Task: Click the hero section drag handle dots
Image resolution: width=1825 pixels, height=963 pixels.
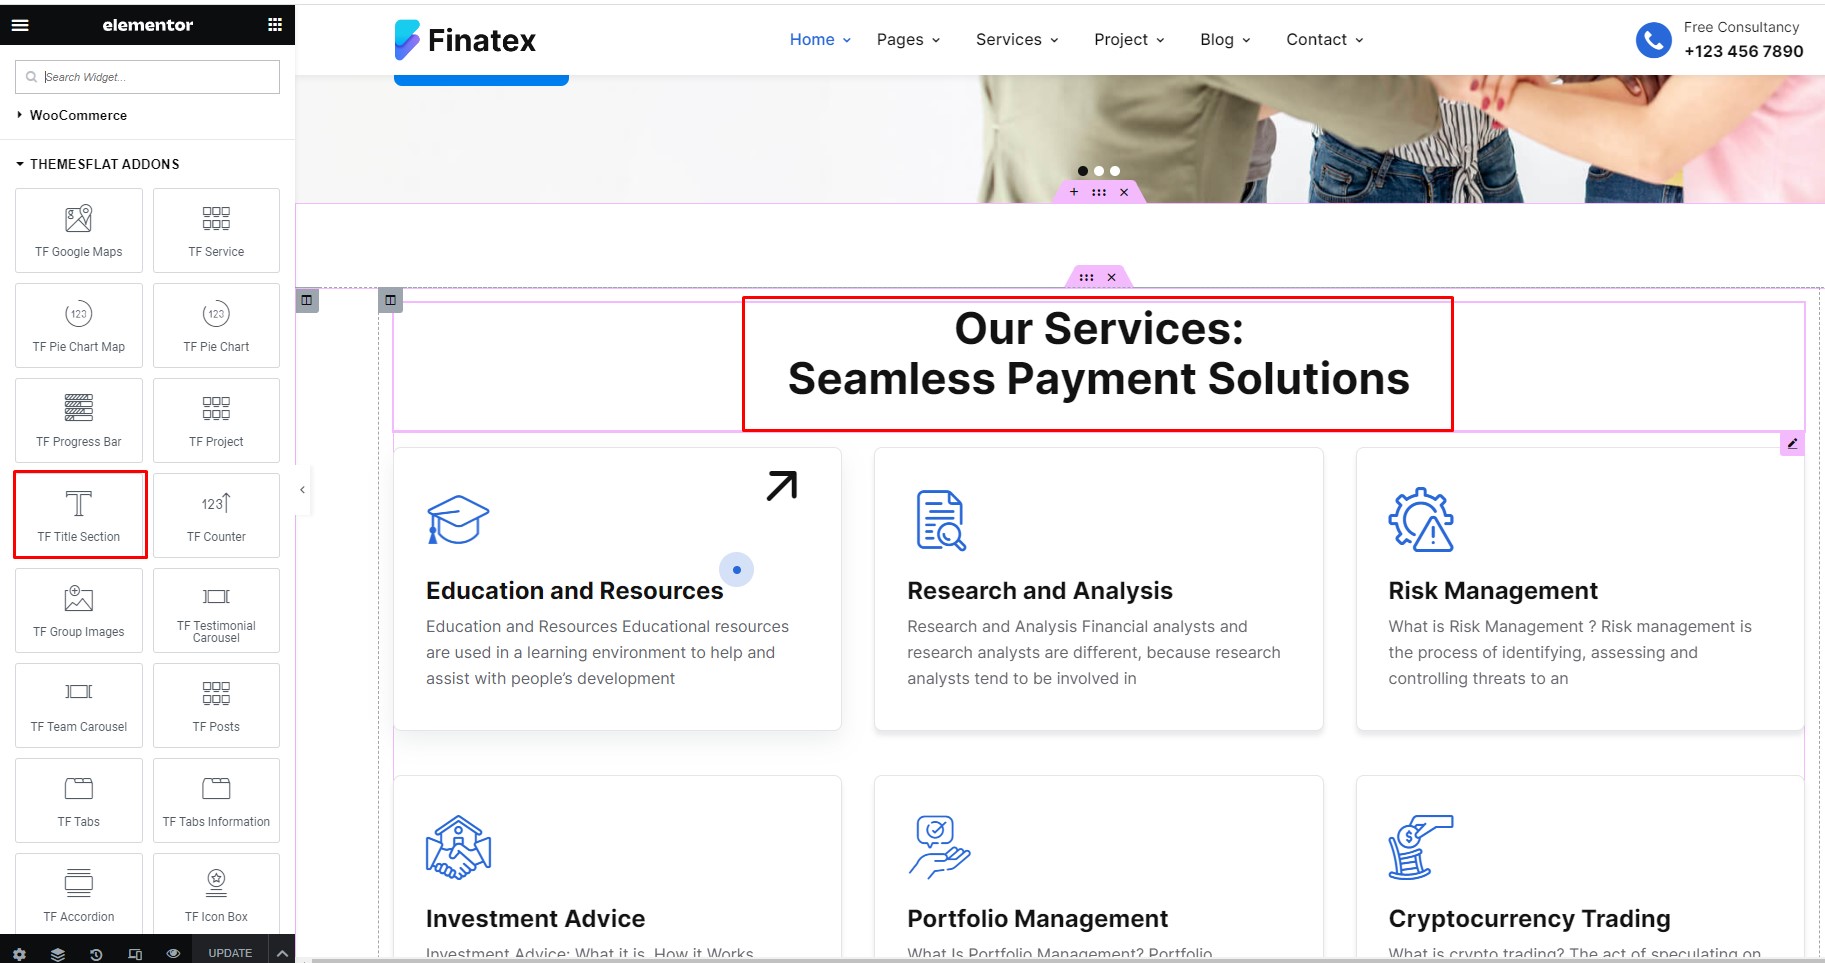Action: 1099,192
